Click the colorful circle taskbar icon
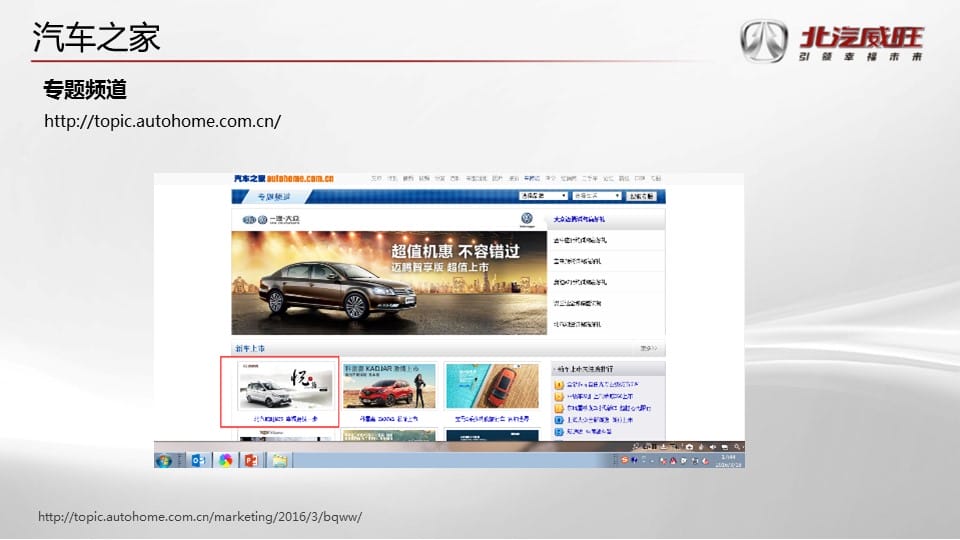The image size is (960, 540). pyautogui.click(x=226, y=460)
